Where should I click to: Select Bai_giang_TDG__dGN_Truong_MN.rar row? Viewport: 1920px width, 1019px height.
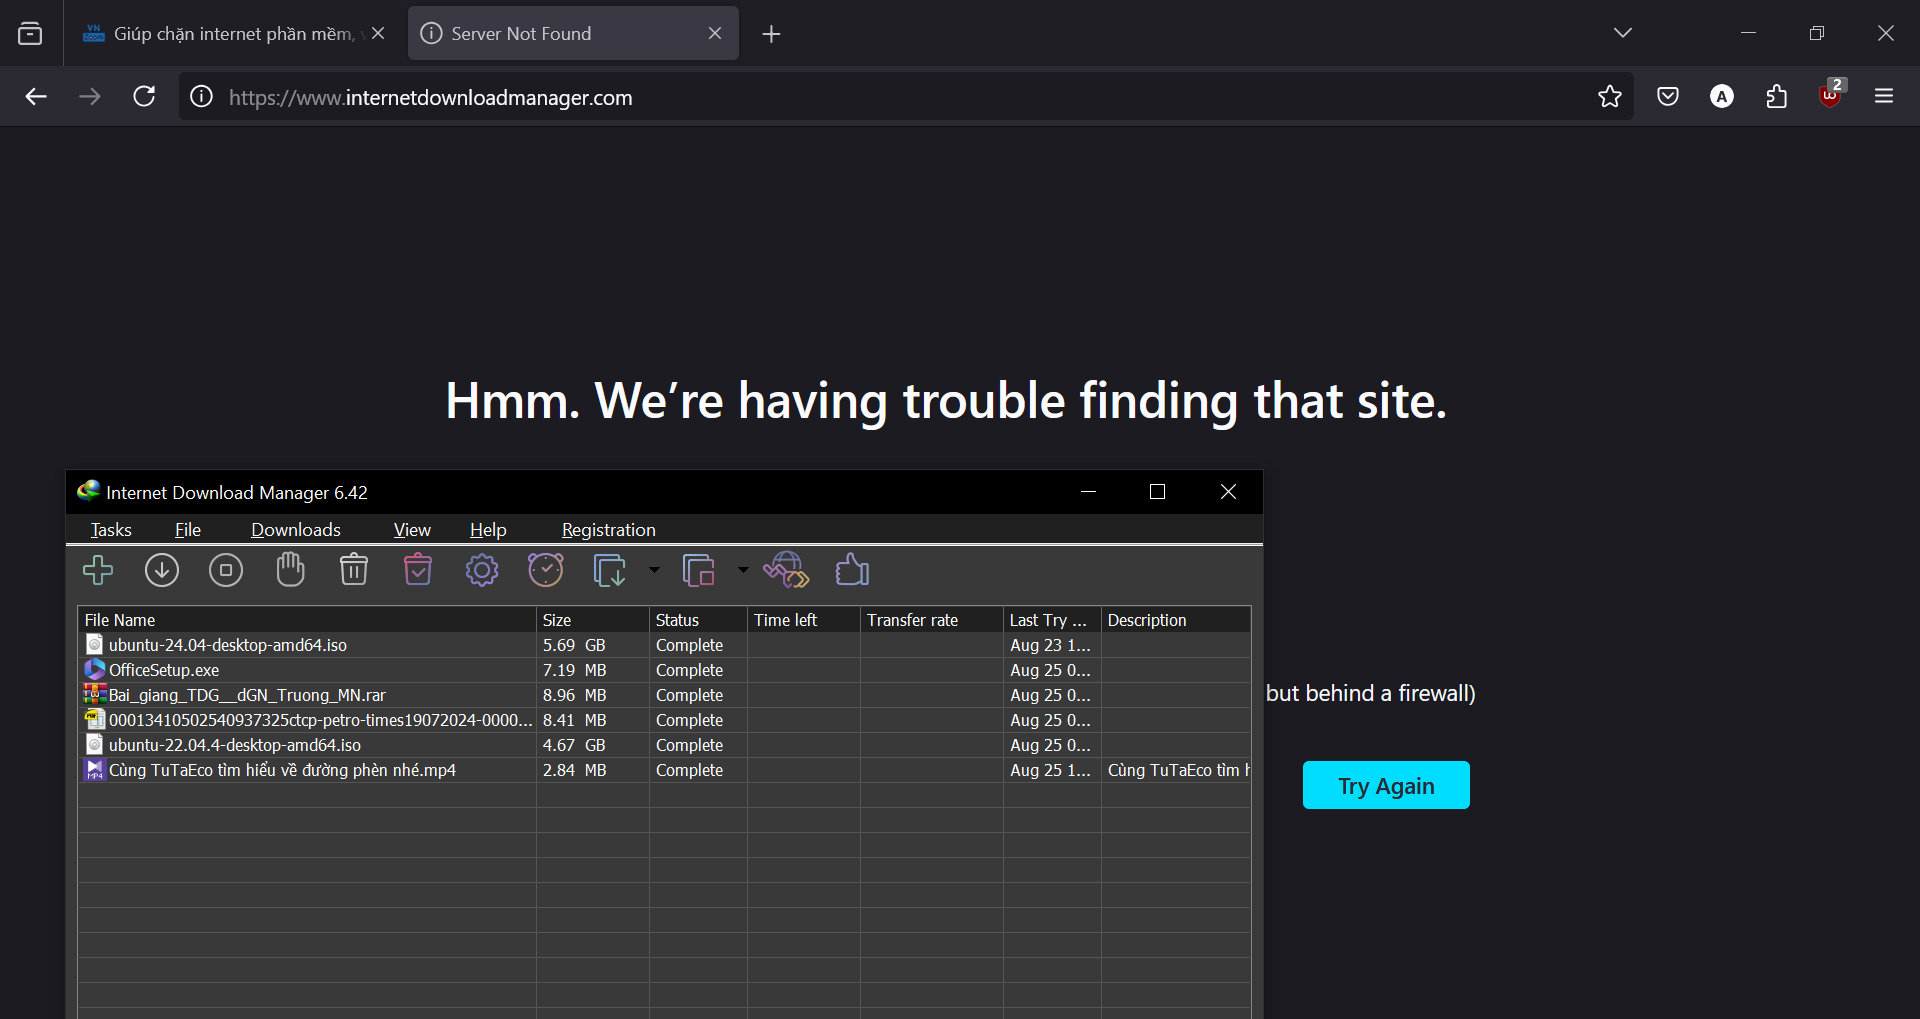coord(664,695)
